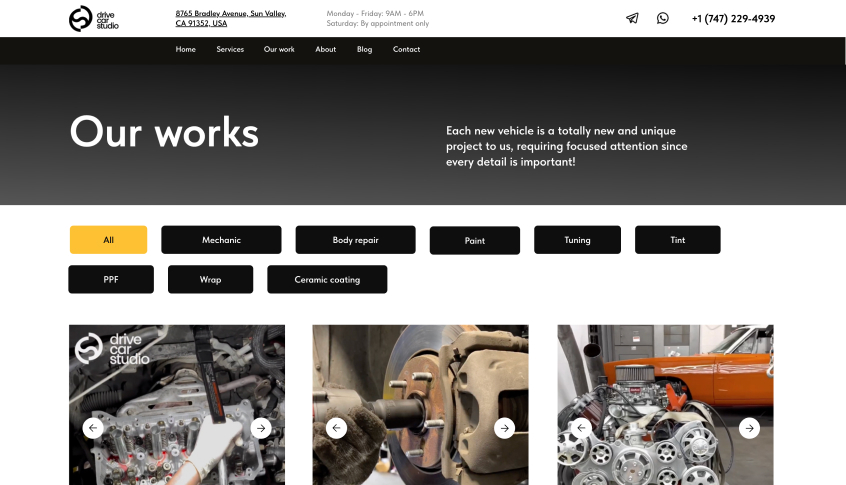The image size is (846, 485).
Task: Open the Contact nav item
Action: coord(406,49)
